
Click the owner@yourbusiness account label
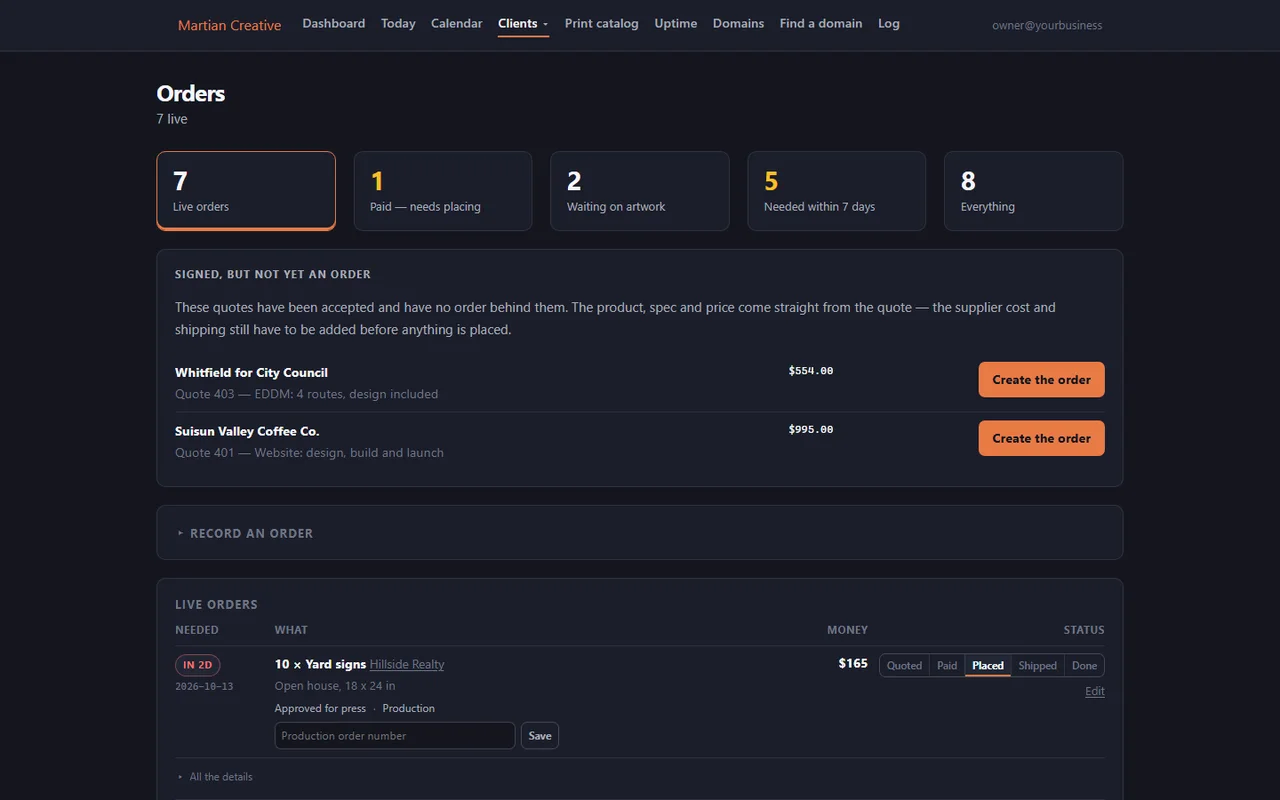tap(1047, 25)
